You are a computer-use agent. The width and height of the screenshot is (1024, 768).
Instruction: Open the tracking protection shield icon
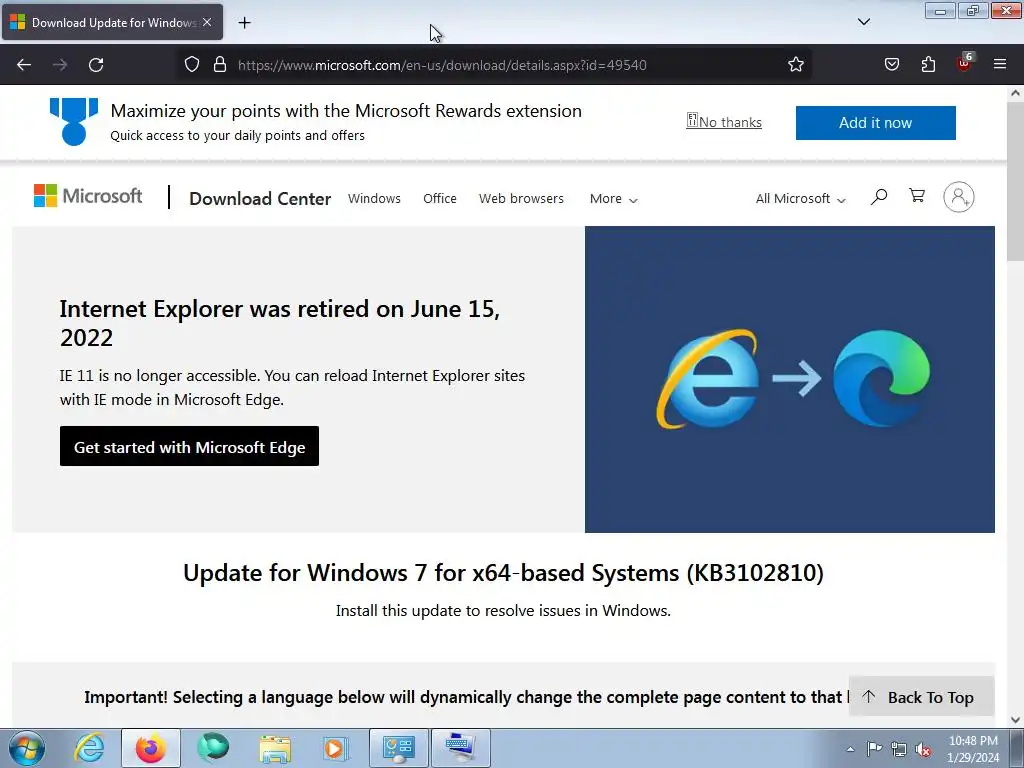(x=191, y=65)
